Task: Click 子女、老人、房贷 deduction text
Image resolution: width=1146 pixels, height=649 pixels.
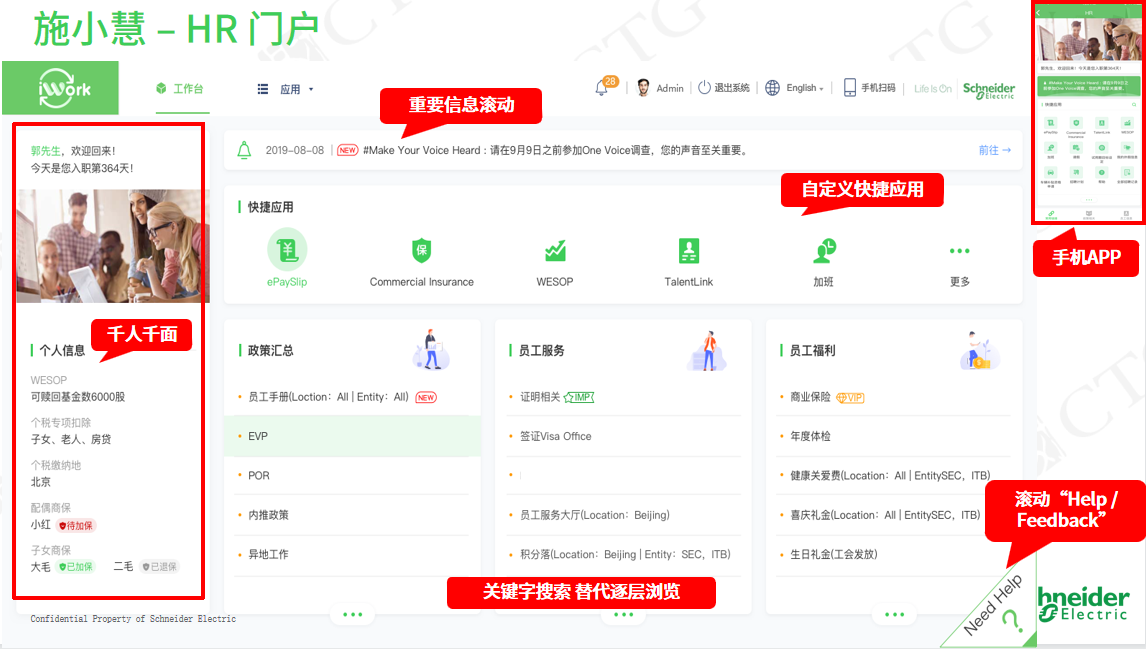Action: [x=71, y=439]
